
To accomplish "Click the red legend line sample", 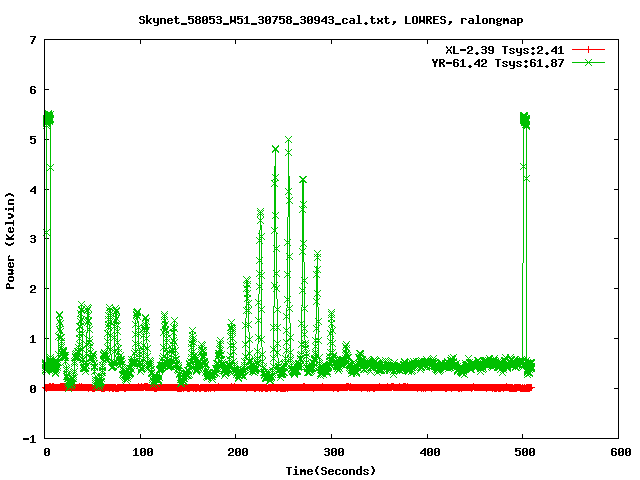I will coord(588,50).
